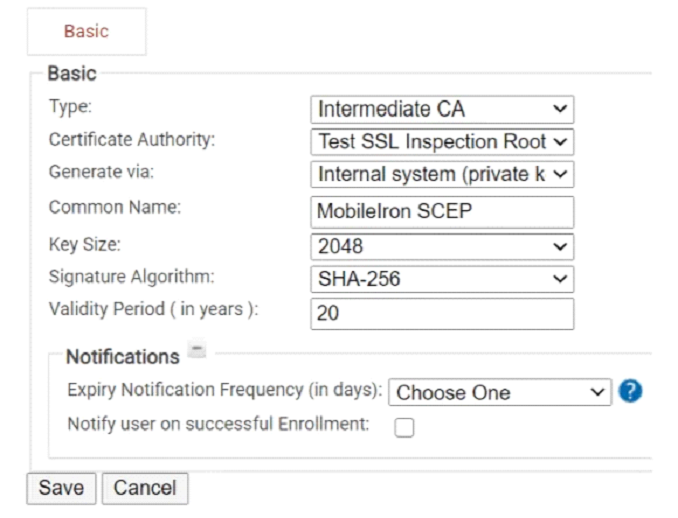Viewport: 678px width, 518px height.
Task: Click the Certificate Authority label text
Action: 132,140
